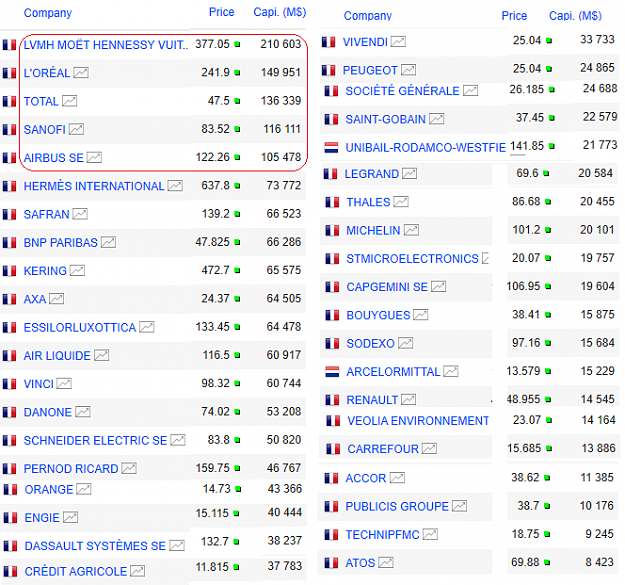
Task: Open the chart icon next to RENAULT
Action: click(x=409, y=400)
